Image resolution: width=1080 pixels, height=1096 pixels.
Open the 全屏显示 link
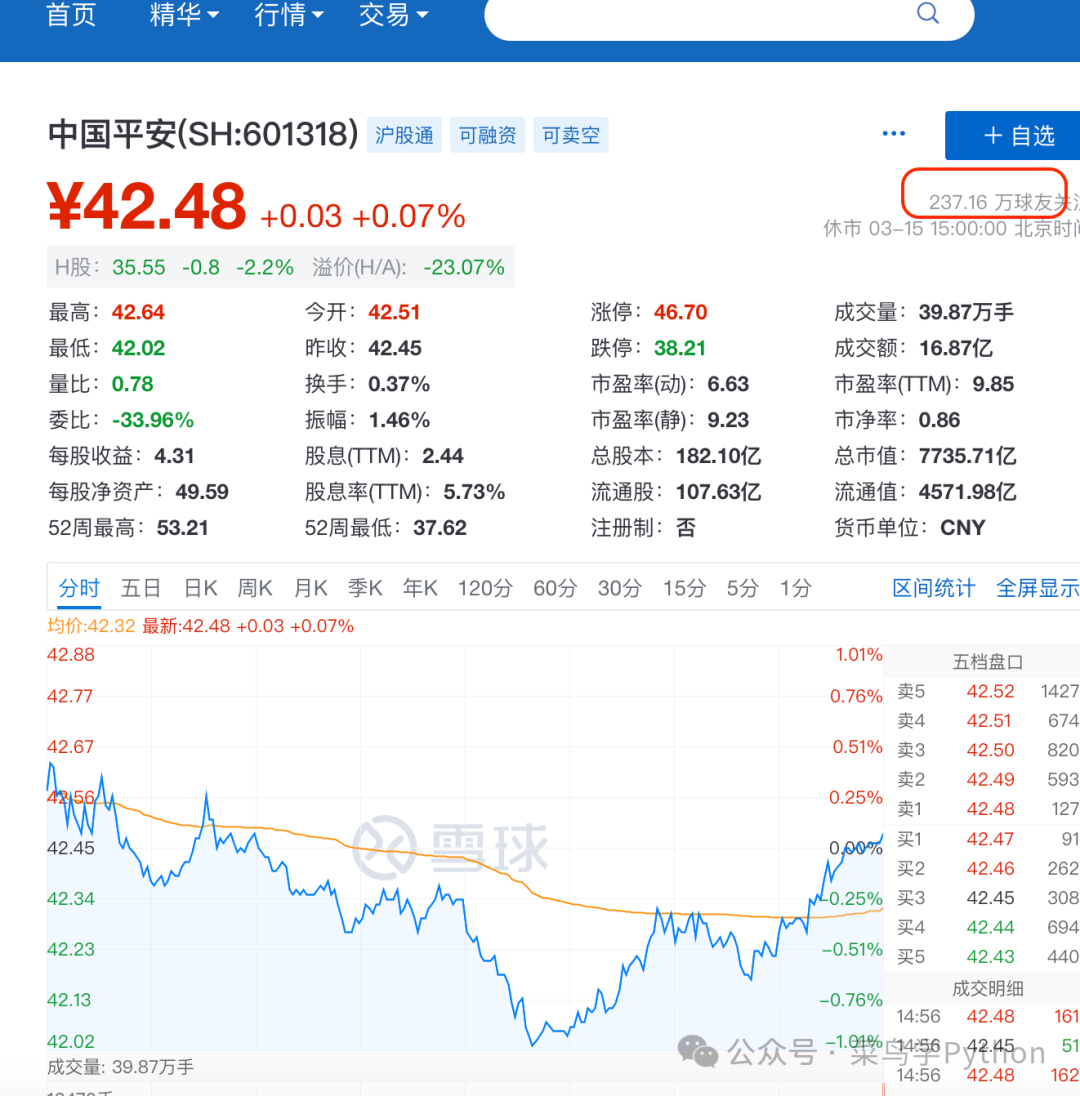point(1037,588)
